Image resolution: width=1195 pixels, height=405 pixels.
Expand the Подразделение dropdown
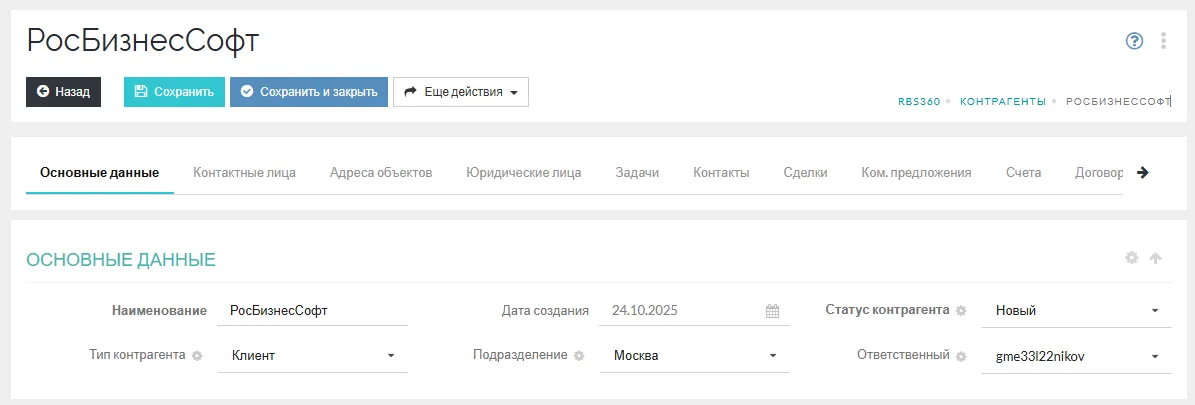click(772, 356)
